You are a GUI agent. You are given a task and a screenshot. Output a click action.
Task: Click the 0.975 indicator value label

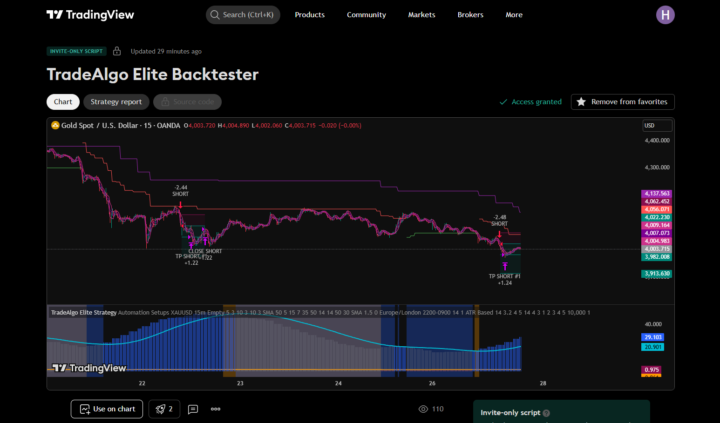coord(652,370)
